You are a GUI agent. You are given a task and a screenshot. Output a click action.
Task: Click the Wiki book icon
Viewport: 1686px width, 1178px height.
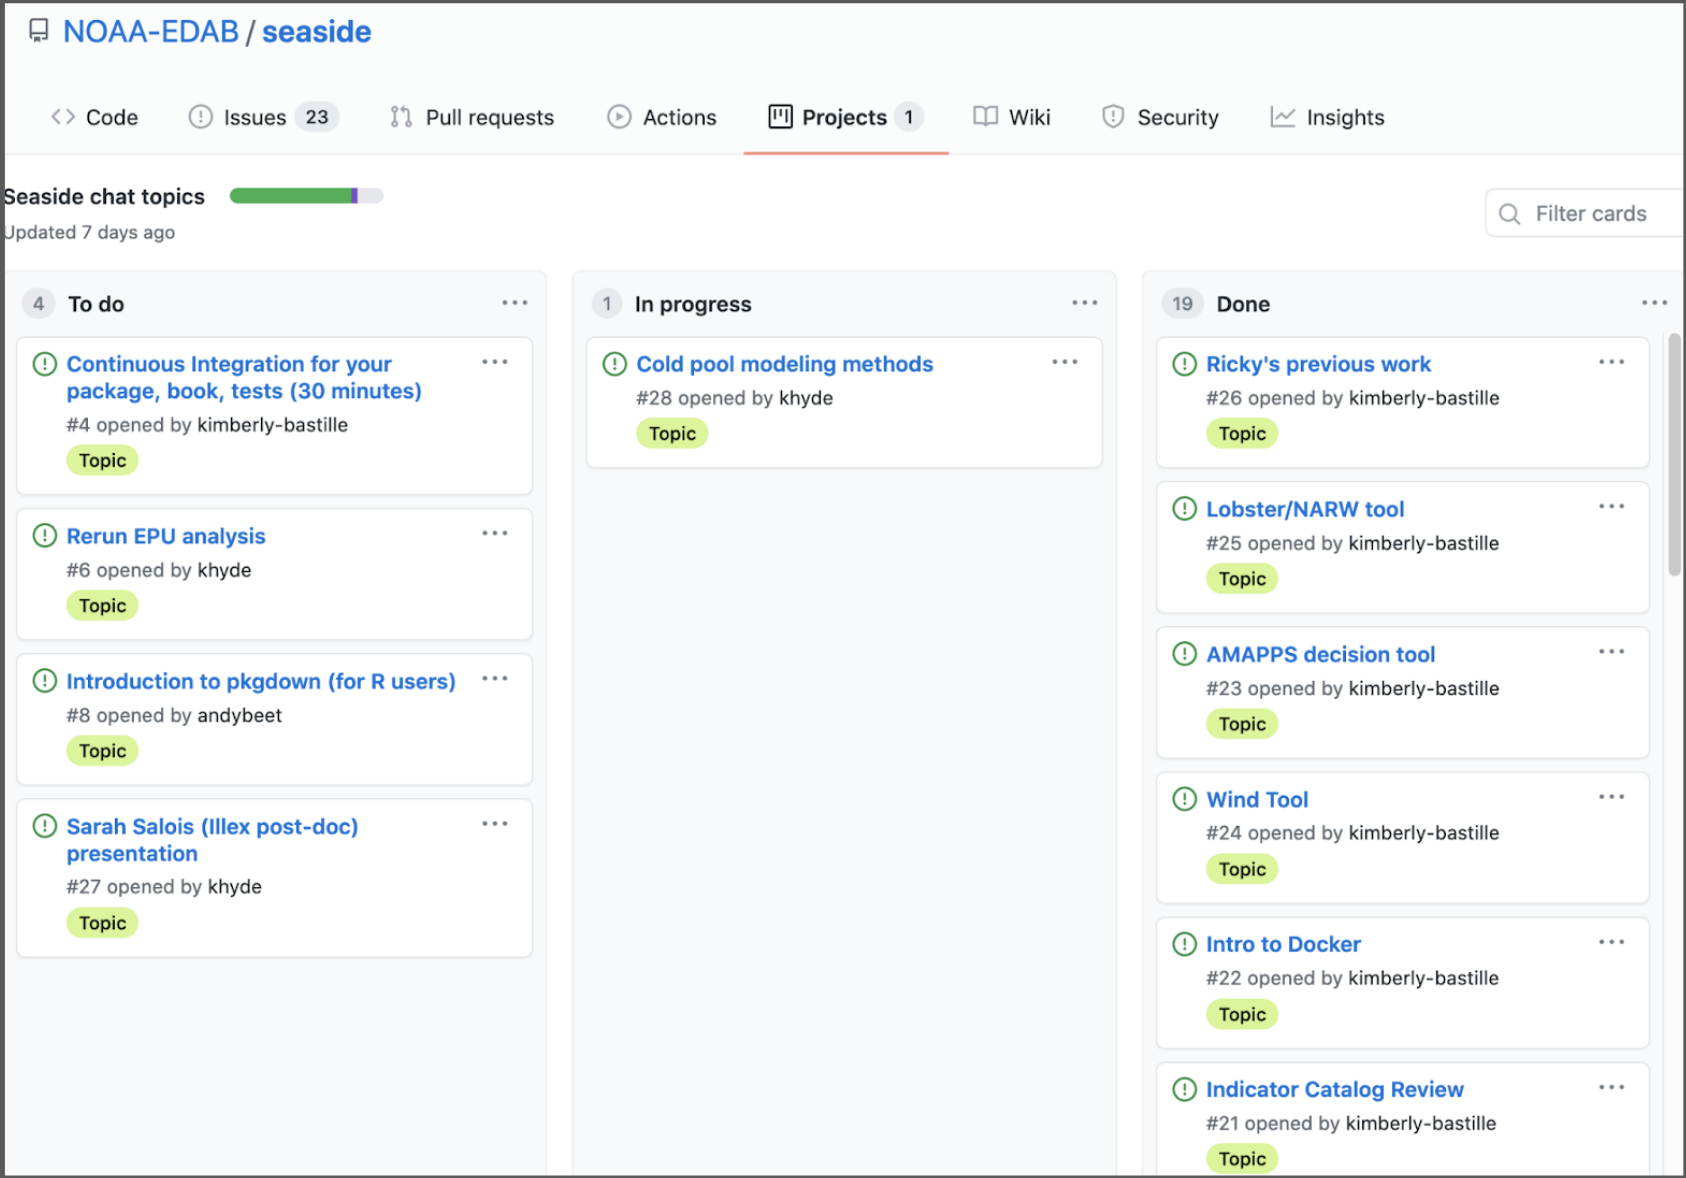pyautogui.click(x=985, y=117)
